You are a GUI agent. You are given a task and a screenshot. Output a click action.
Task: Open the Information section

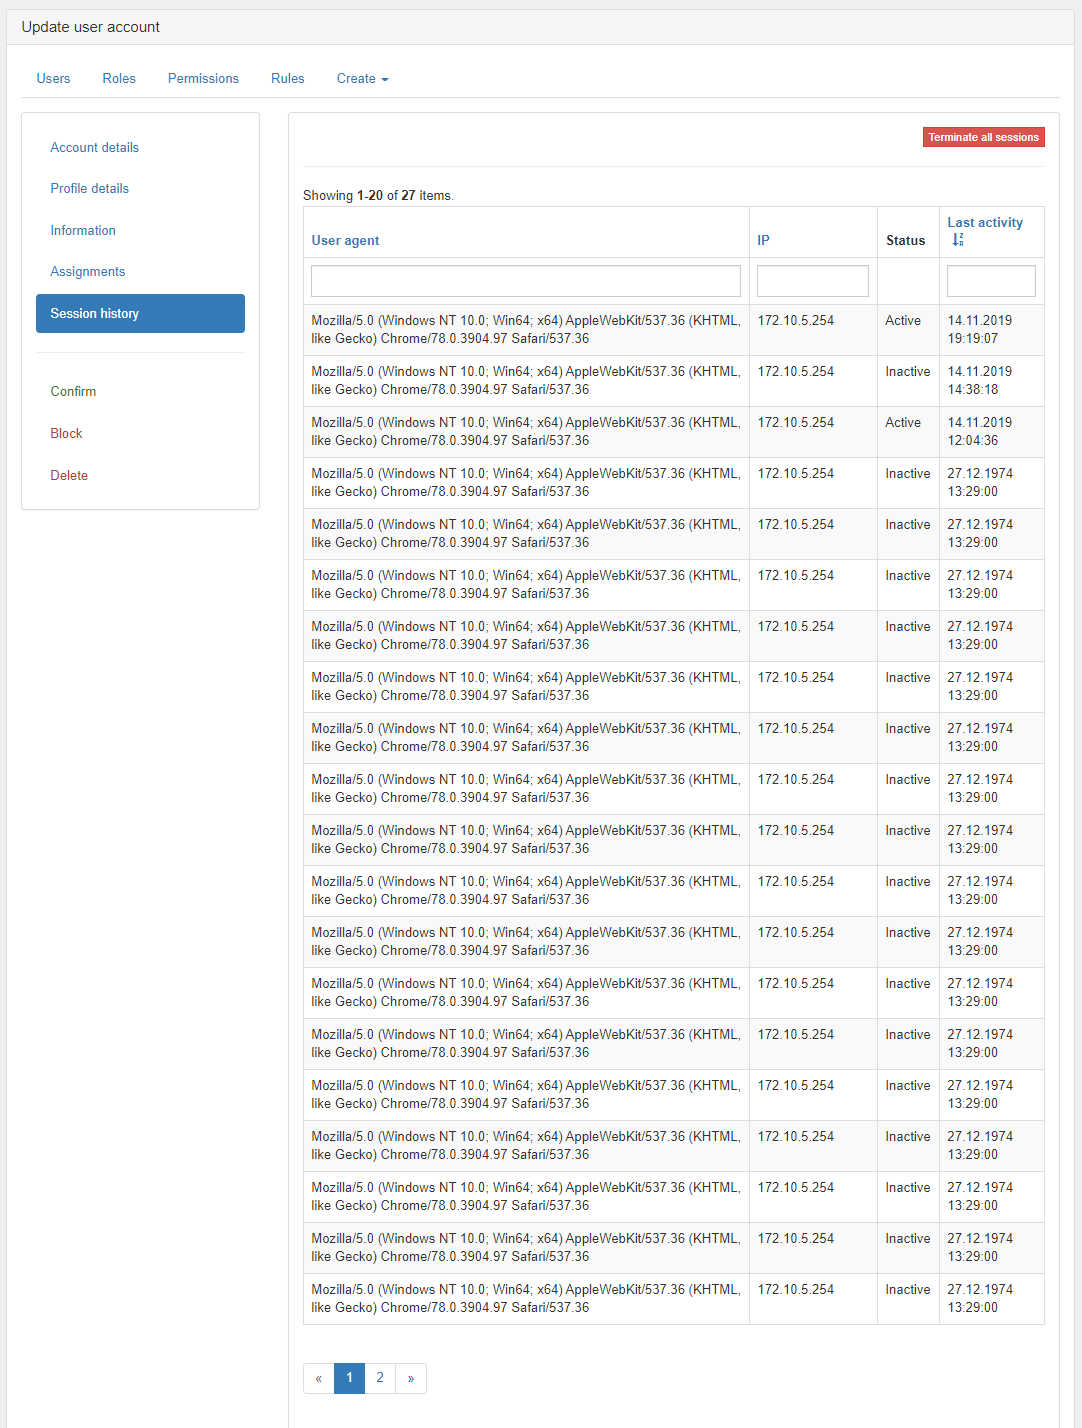click(x=83, y=230)
